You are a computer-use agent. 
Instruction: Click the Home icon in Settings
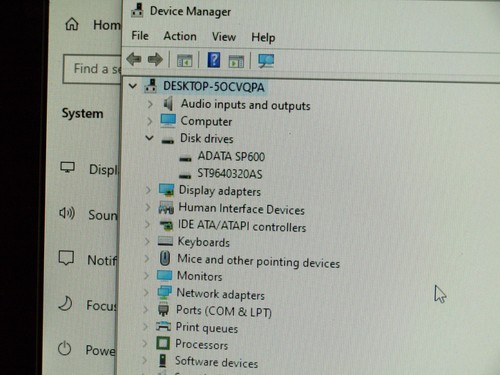(x=72, y=24)
